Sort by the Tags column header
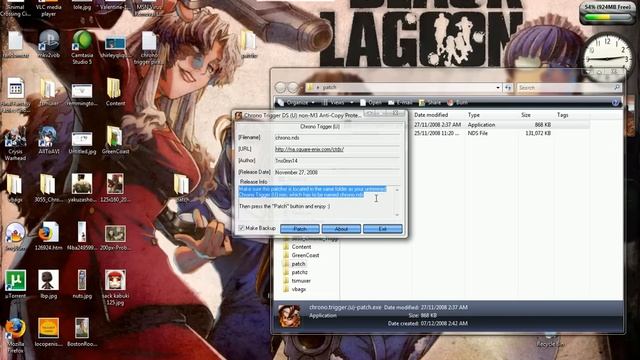The image size is (640, 360). [x=562, y=115]
